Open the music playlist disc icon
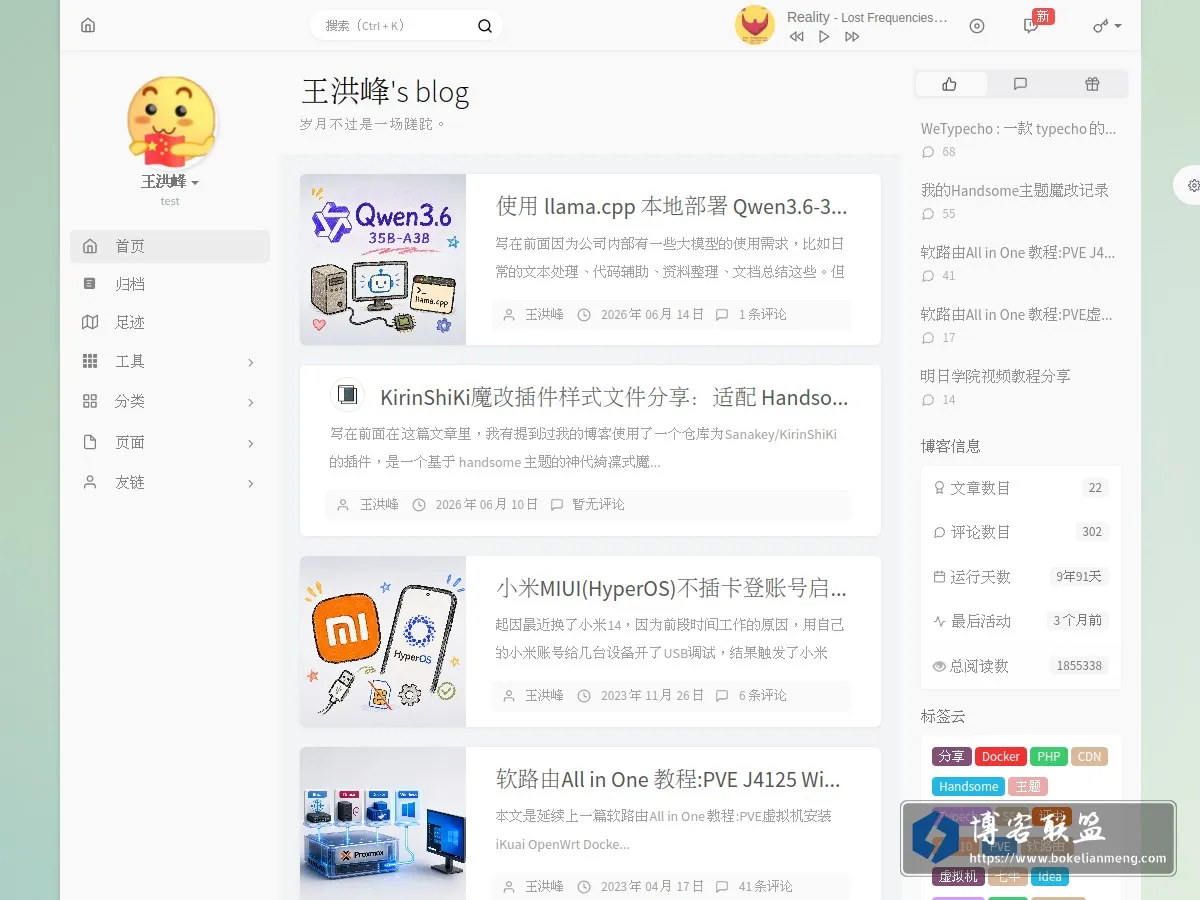The image size is (1200, 900). tap(977, 26)
